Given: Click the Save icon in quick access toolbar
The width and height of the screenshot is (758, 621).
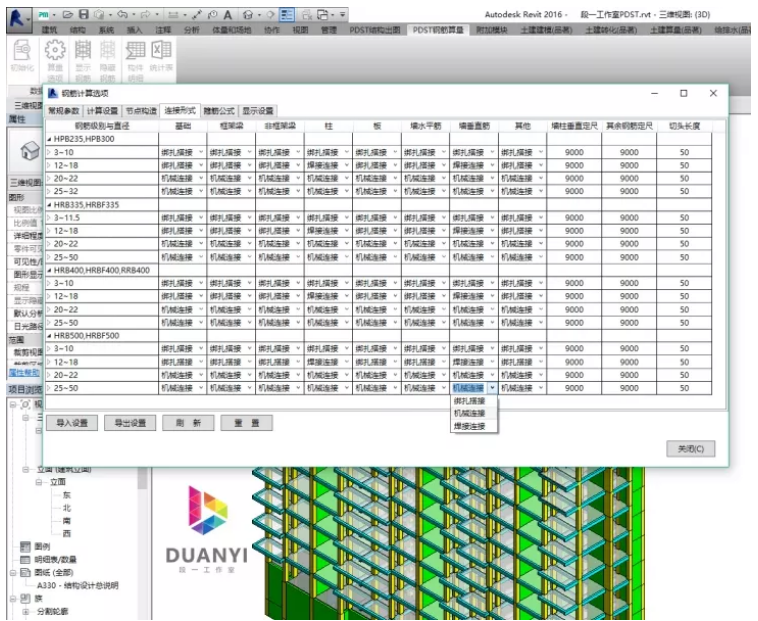Looking at the screenshot, I should pos(83,16).
